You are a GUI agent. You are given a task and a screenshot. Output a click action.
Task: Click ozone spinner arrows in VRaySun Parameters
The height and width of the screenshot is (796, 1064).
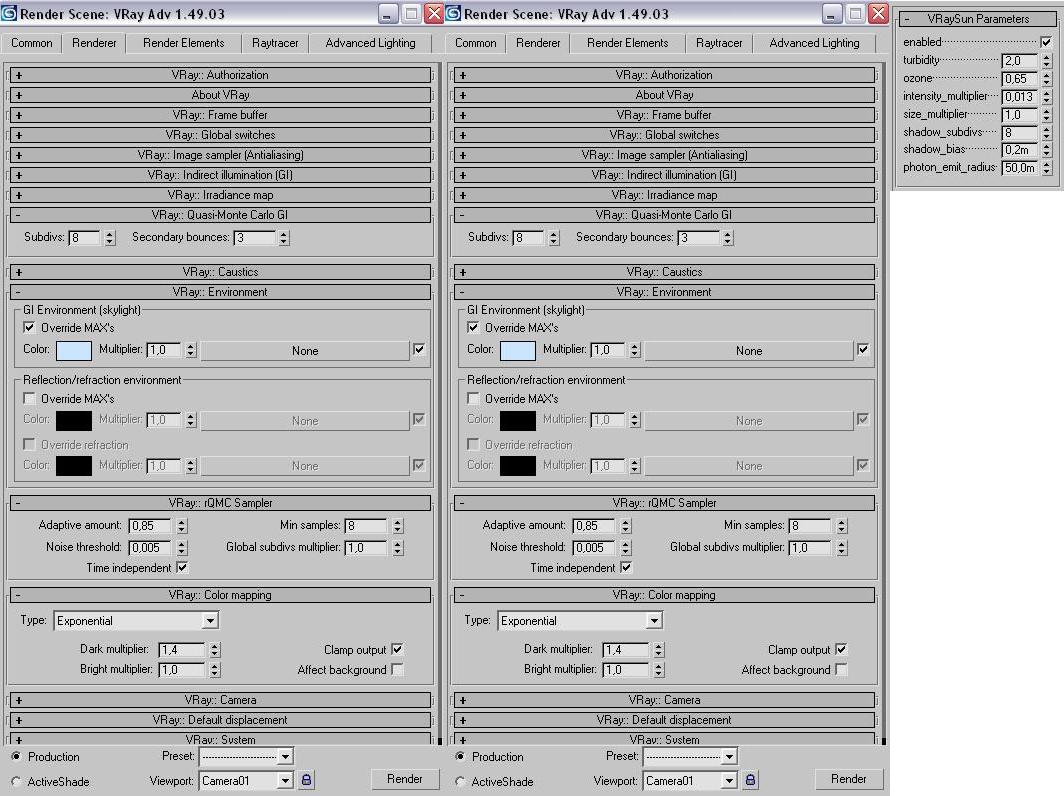[x=1046, y=79]
